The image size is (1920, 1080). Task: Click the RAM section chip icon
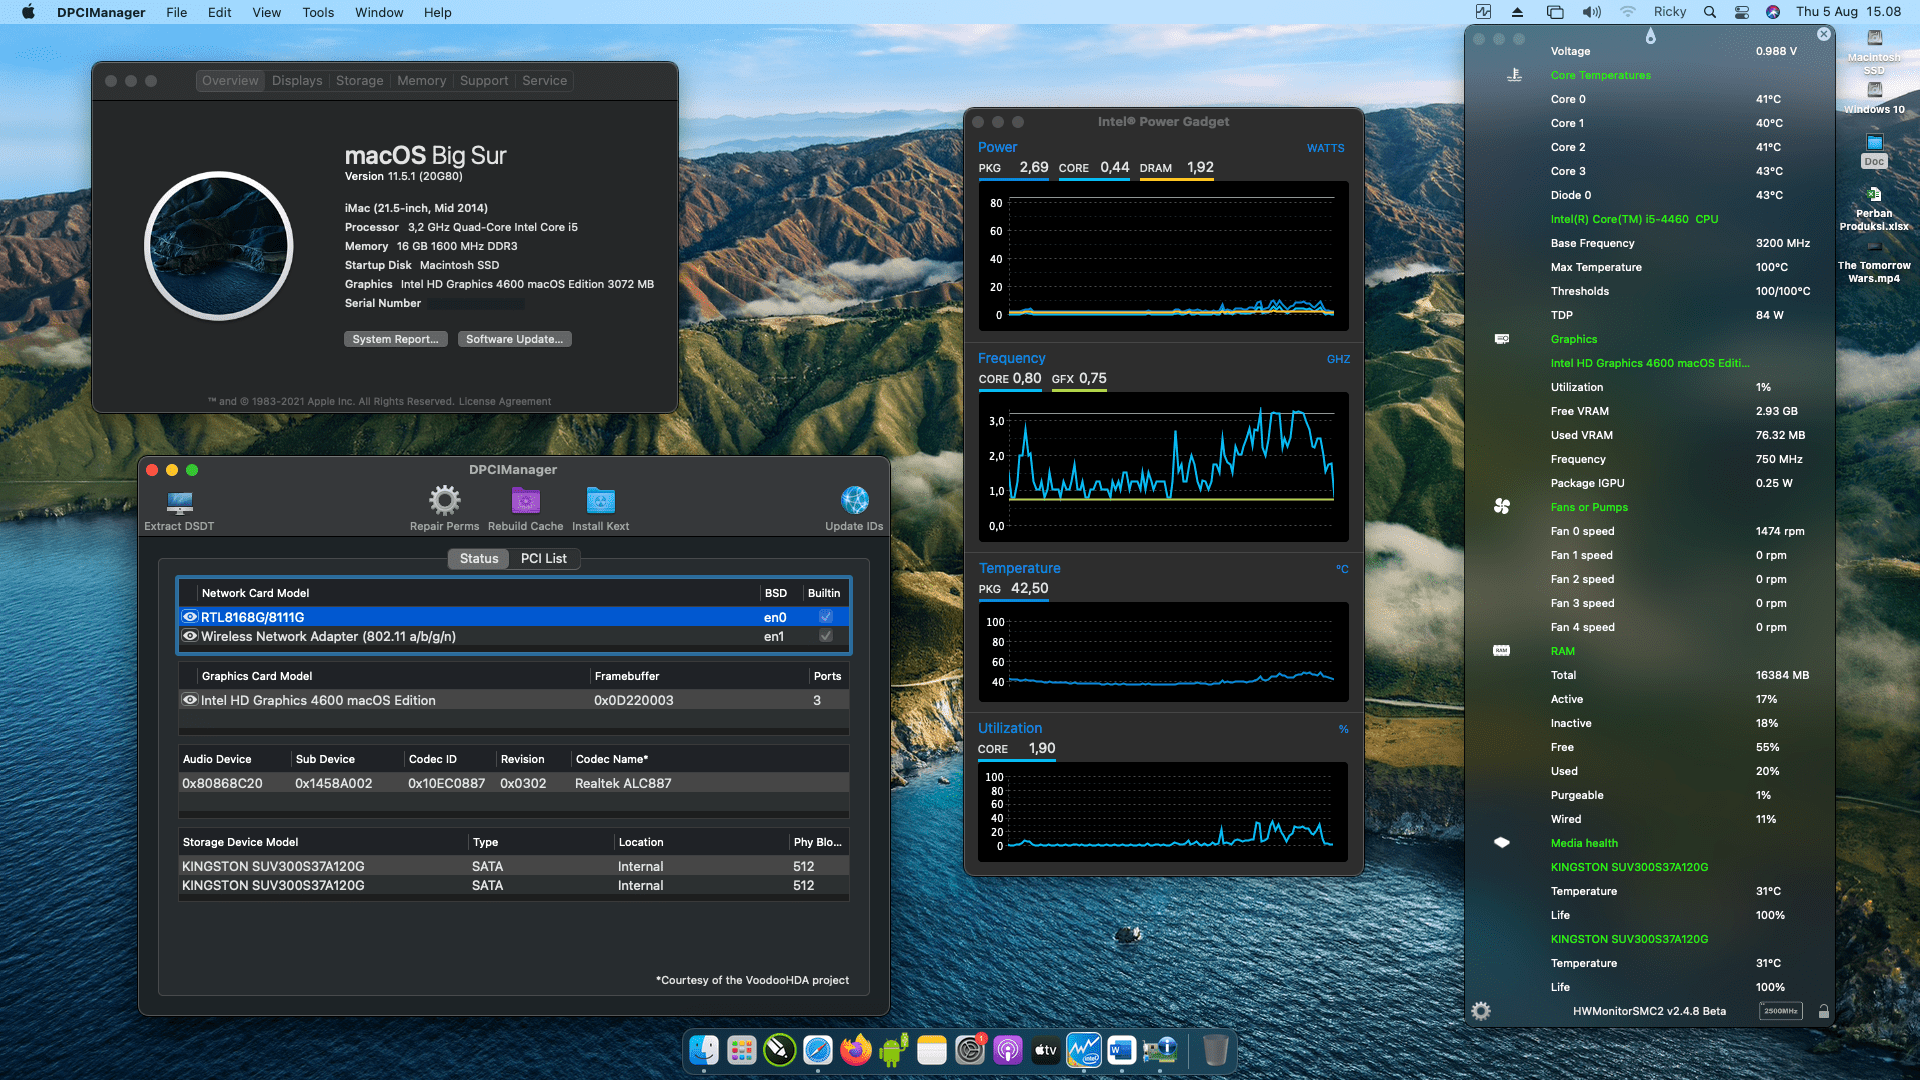(x=1501, y=651)
